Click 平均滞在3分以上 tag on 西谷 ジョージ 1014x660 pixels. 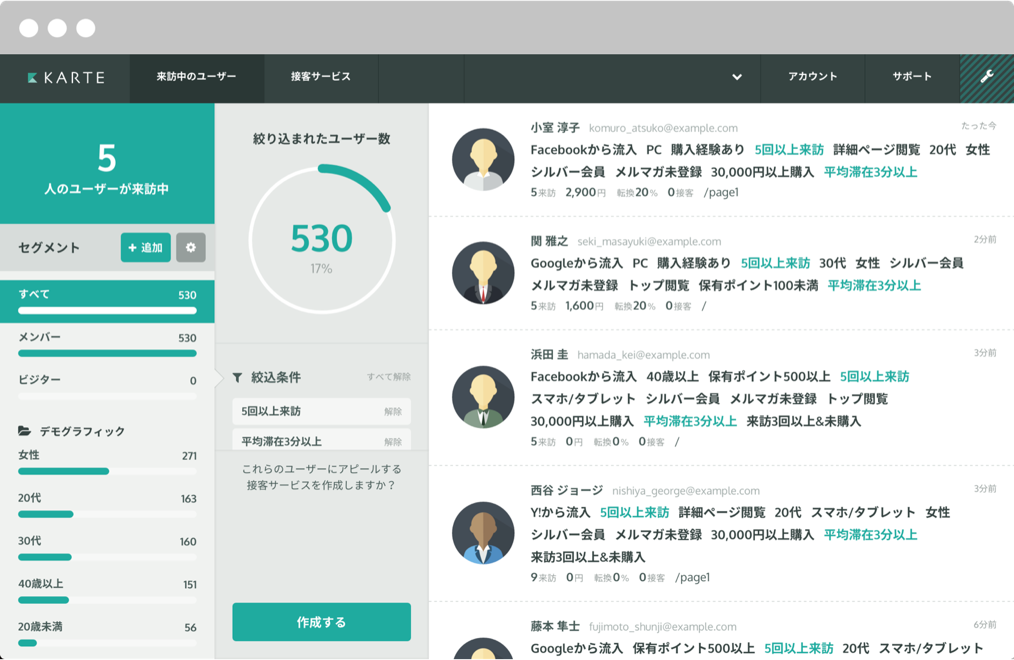point(870,535)
